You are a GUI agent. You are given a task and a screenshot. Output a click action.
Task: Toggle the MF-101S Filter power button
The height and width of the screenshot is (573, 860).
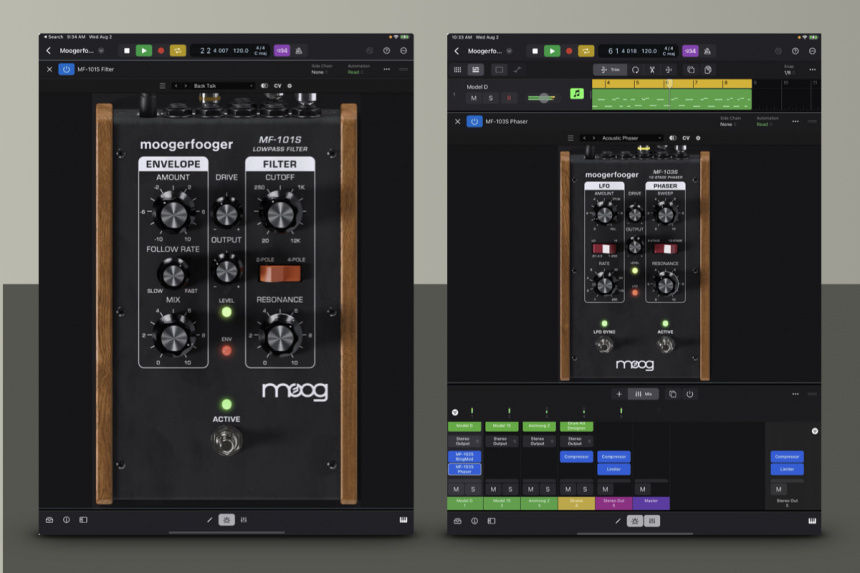coord(66,69)
